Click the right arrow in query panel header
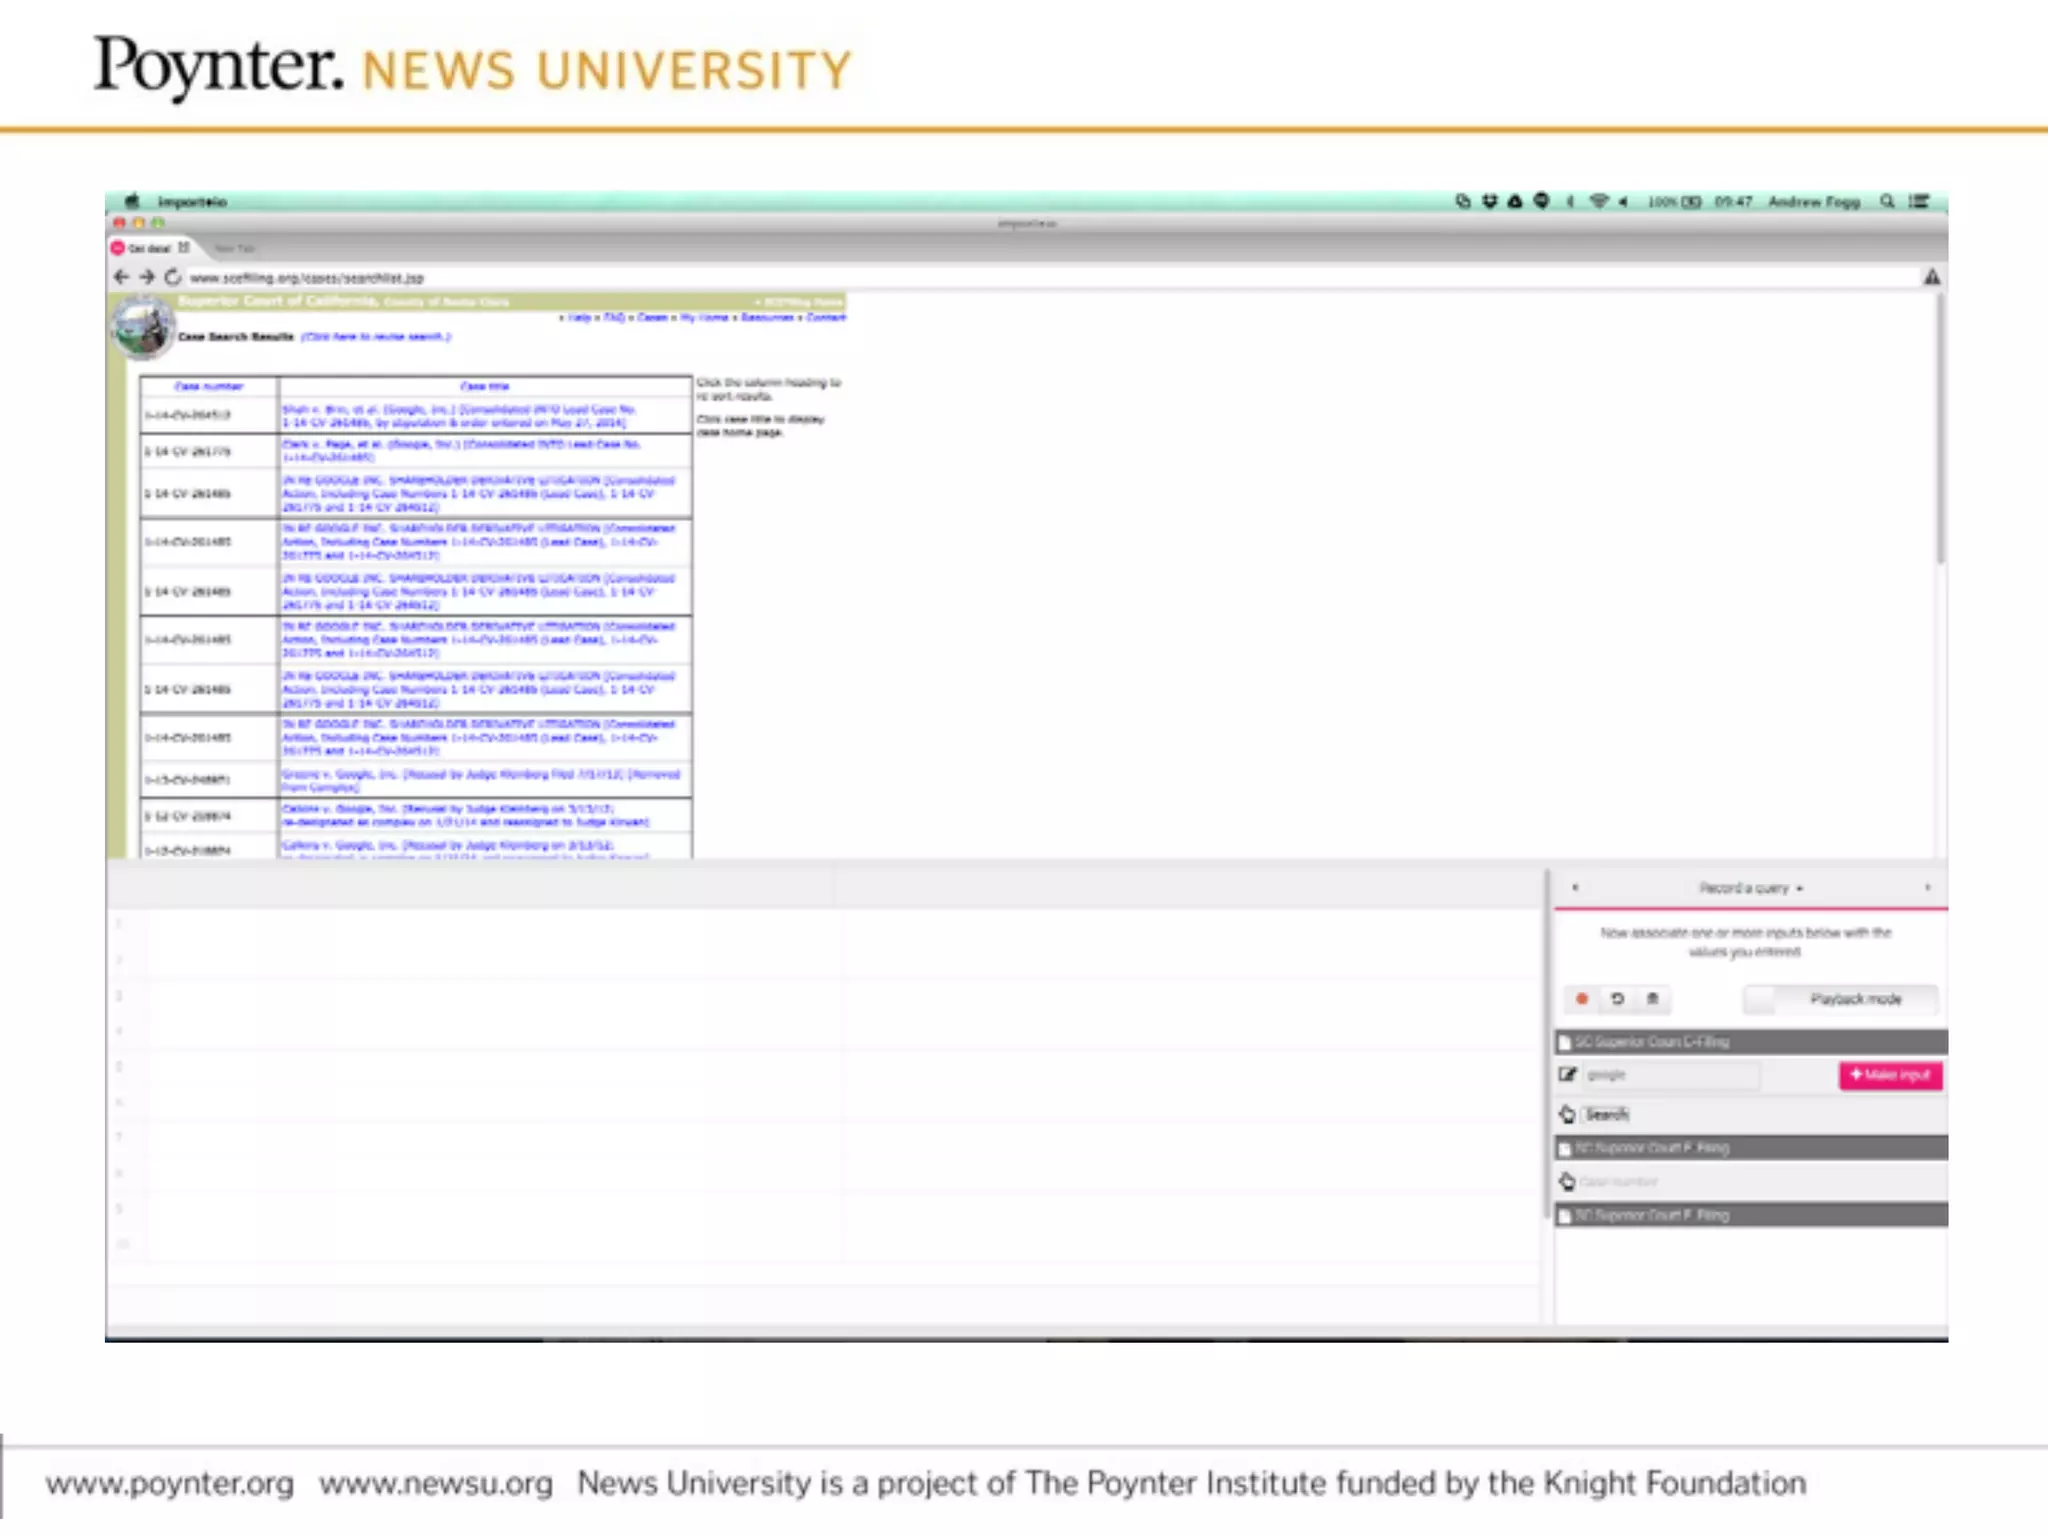 [1927, 888]
